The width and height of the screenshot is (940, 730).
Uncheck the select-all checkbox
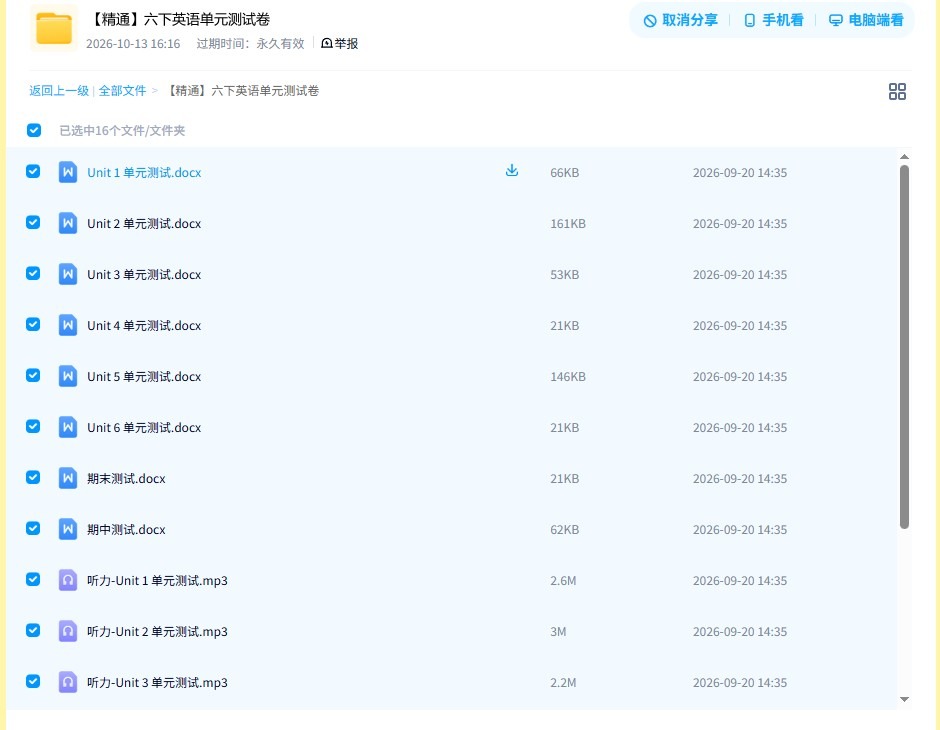click(34, 130)
